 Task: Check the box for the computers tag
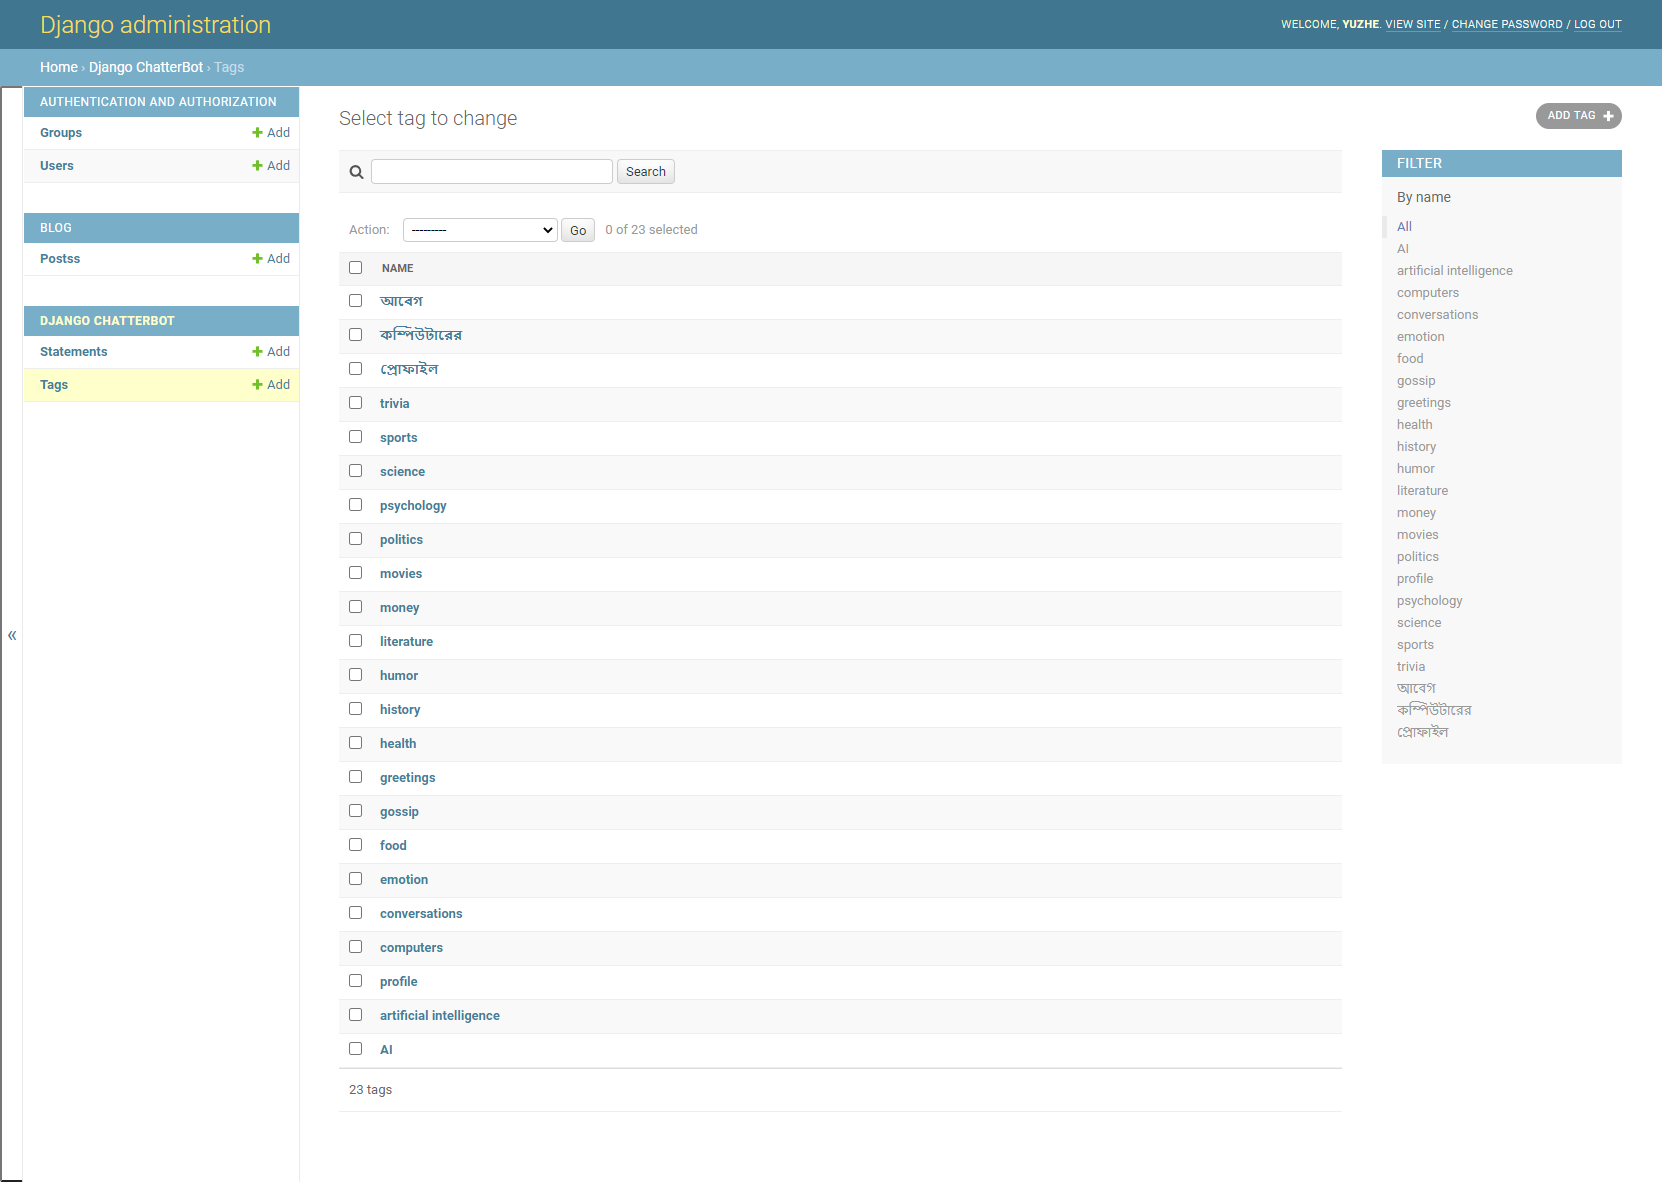355,947
